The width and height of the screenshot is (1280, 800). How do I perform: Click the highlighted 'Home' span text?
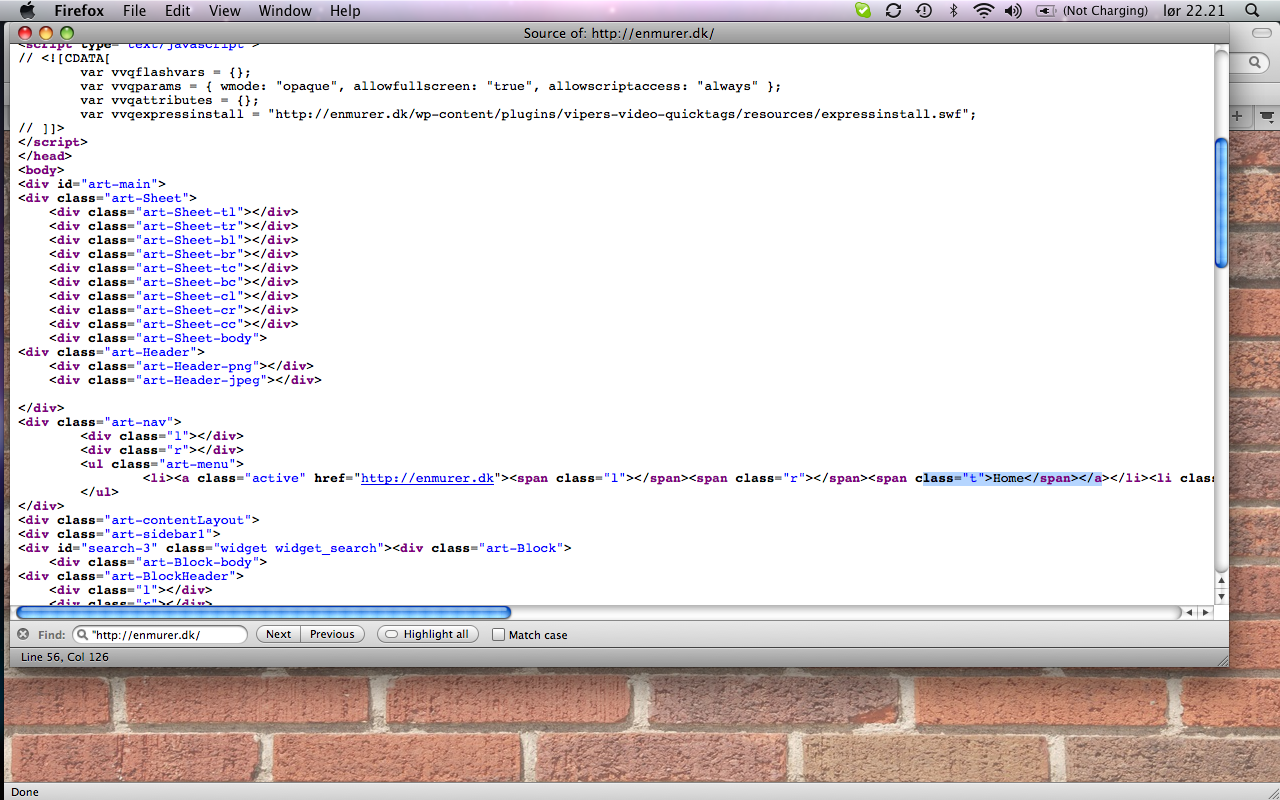coord(1008,478)
